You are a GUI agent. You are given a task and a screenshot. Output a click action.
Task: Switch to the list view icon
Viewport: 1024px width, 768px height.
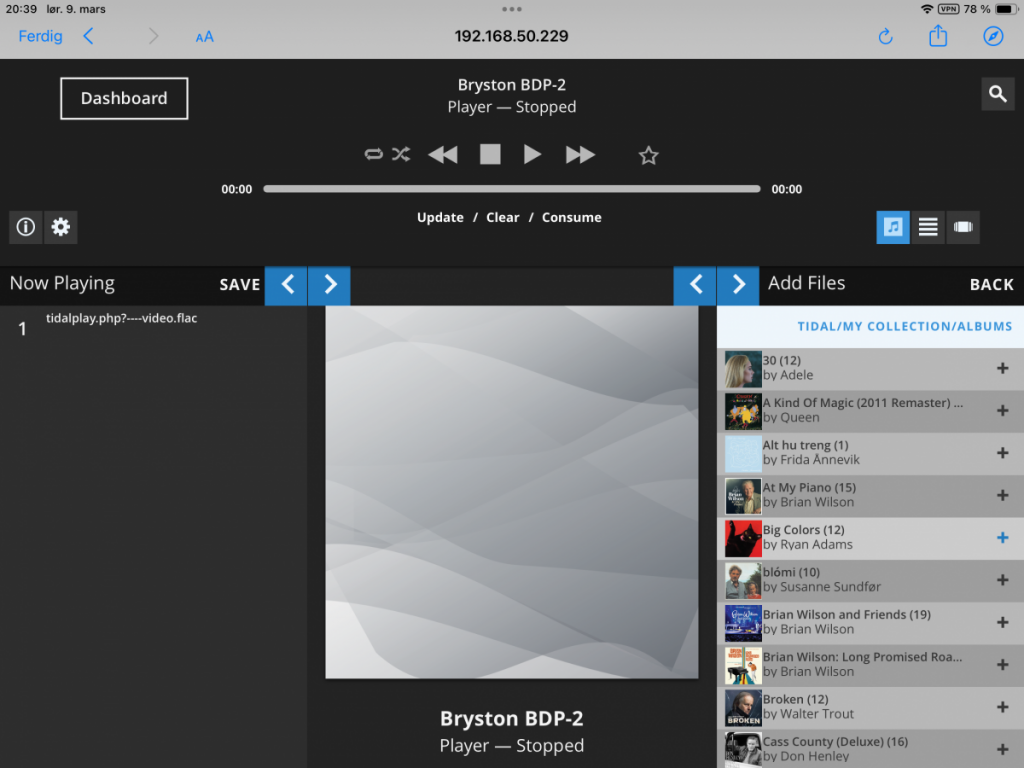point(928,227)
